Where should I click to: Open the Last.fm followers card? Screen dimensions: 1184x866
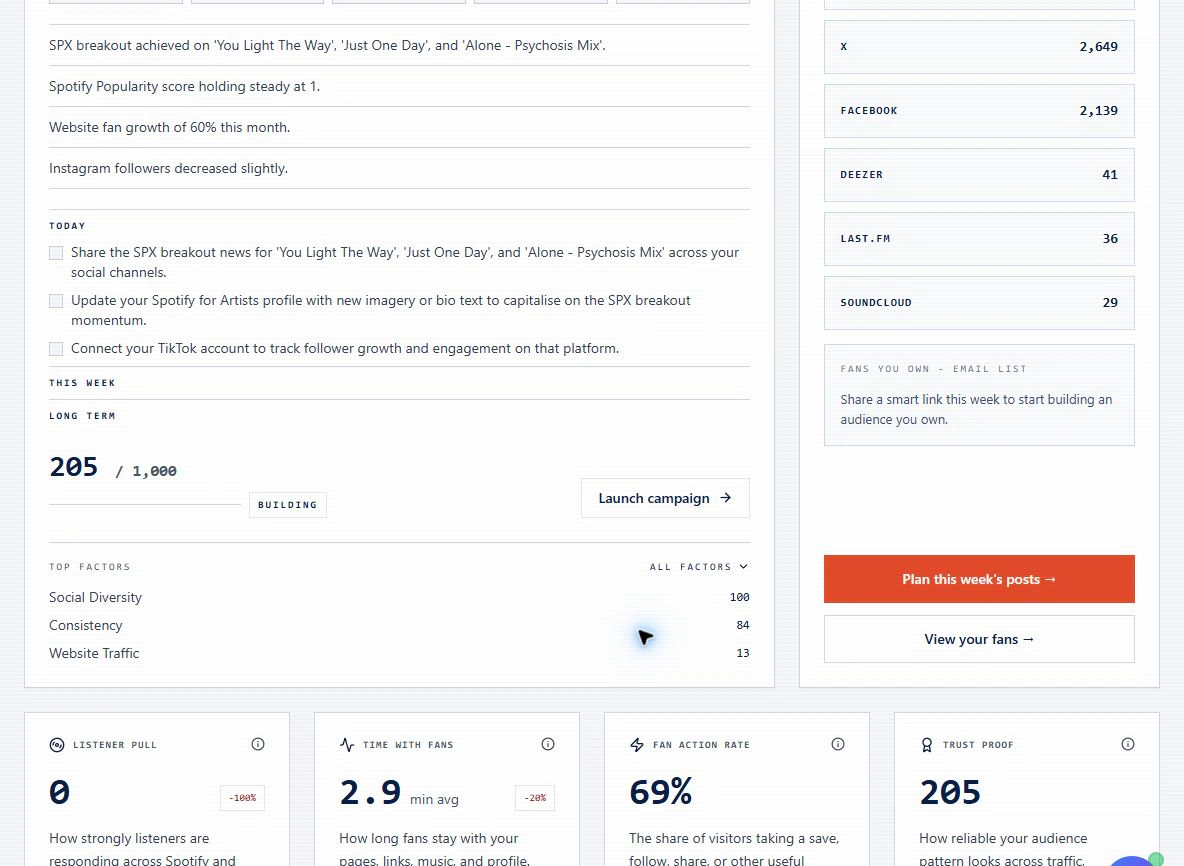click(x=979, y=239)
